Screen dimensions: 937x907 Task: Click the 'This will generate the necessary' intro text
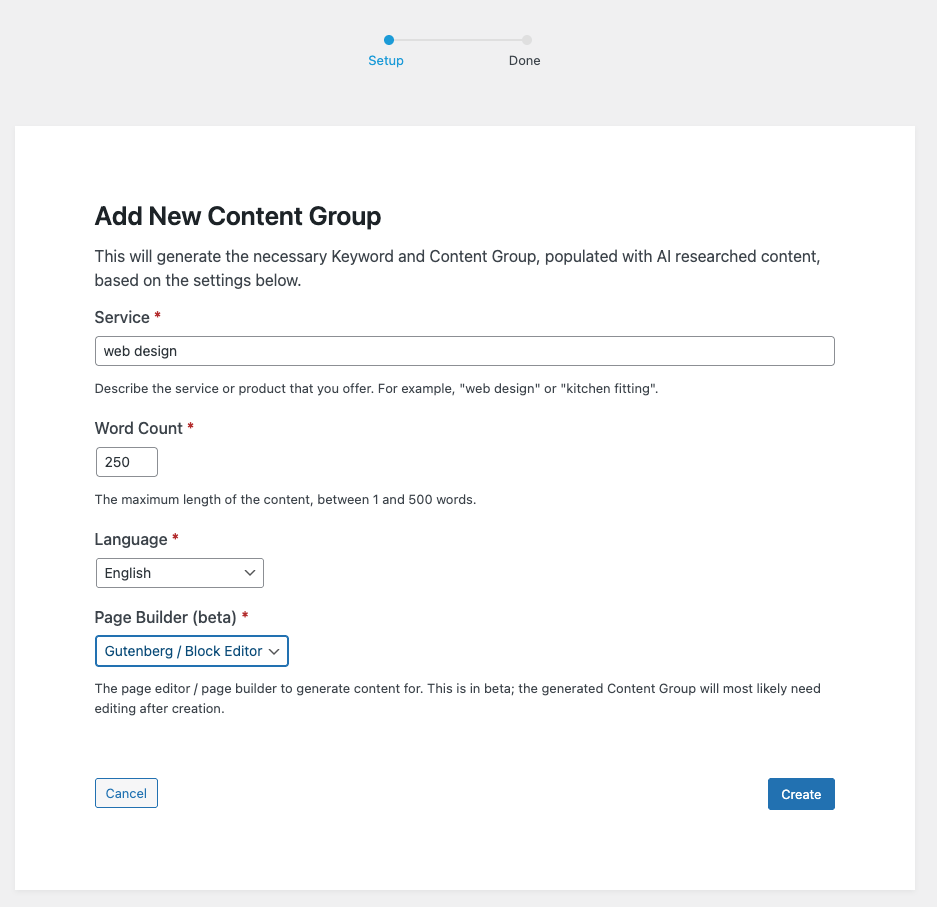coord(457,268)
